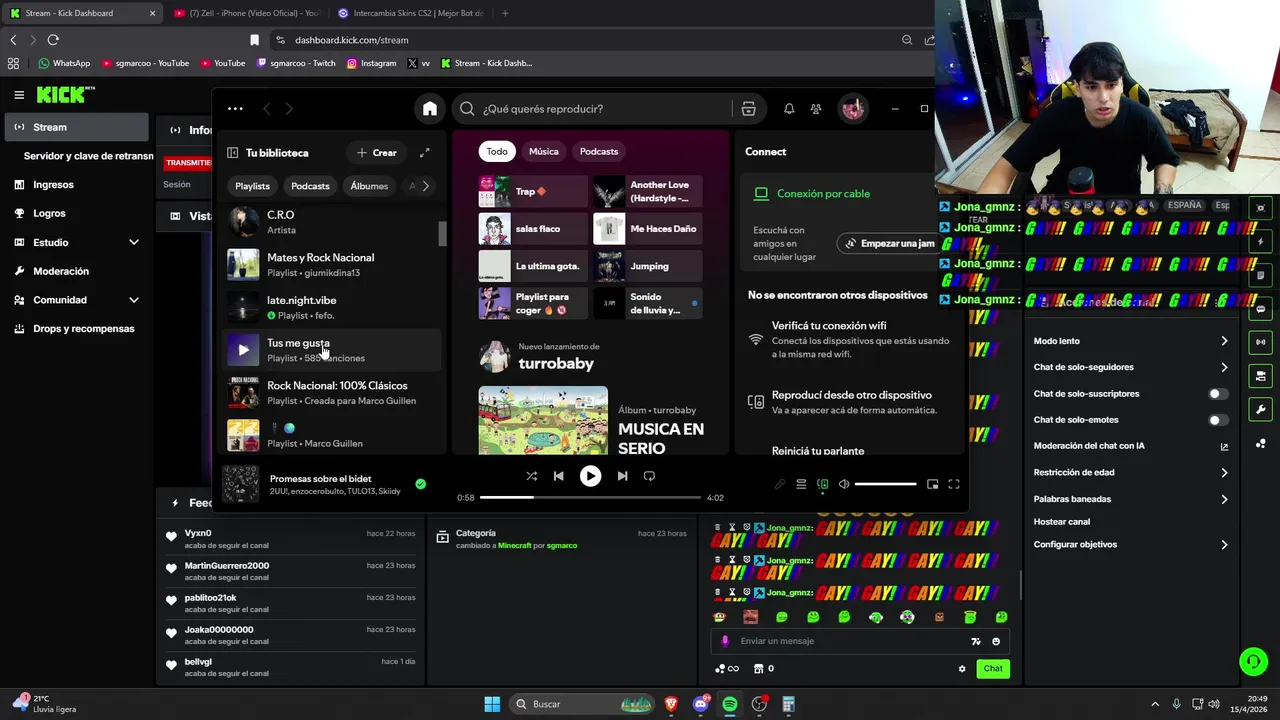Screen dimensions: 1280x720
Task: Toggle shuffle in Spotify player
Action: pyautogui.click(x=531, y=476)
